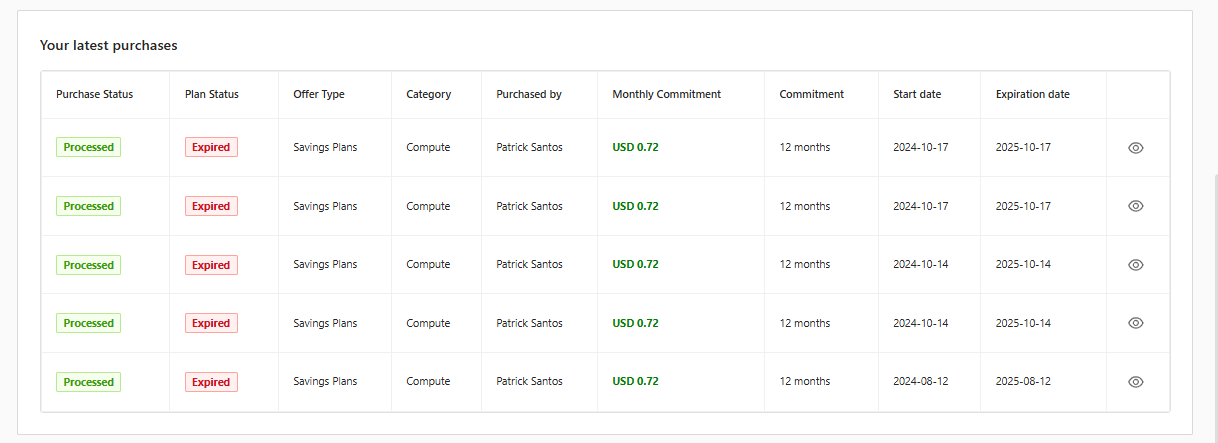Click the vertical scrollbar on the right edge
The height and width of the screenshot is (443, 1218).
click(1213, 300)
